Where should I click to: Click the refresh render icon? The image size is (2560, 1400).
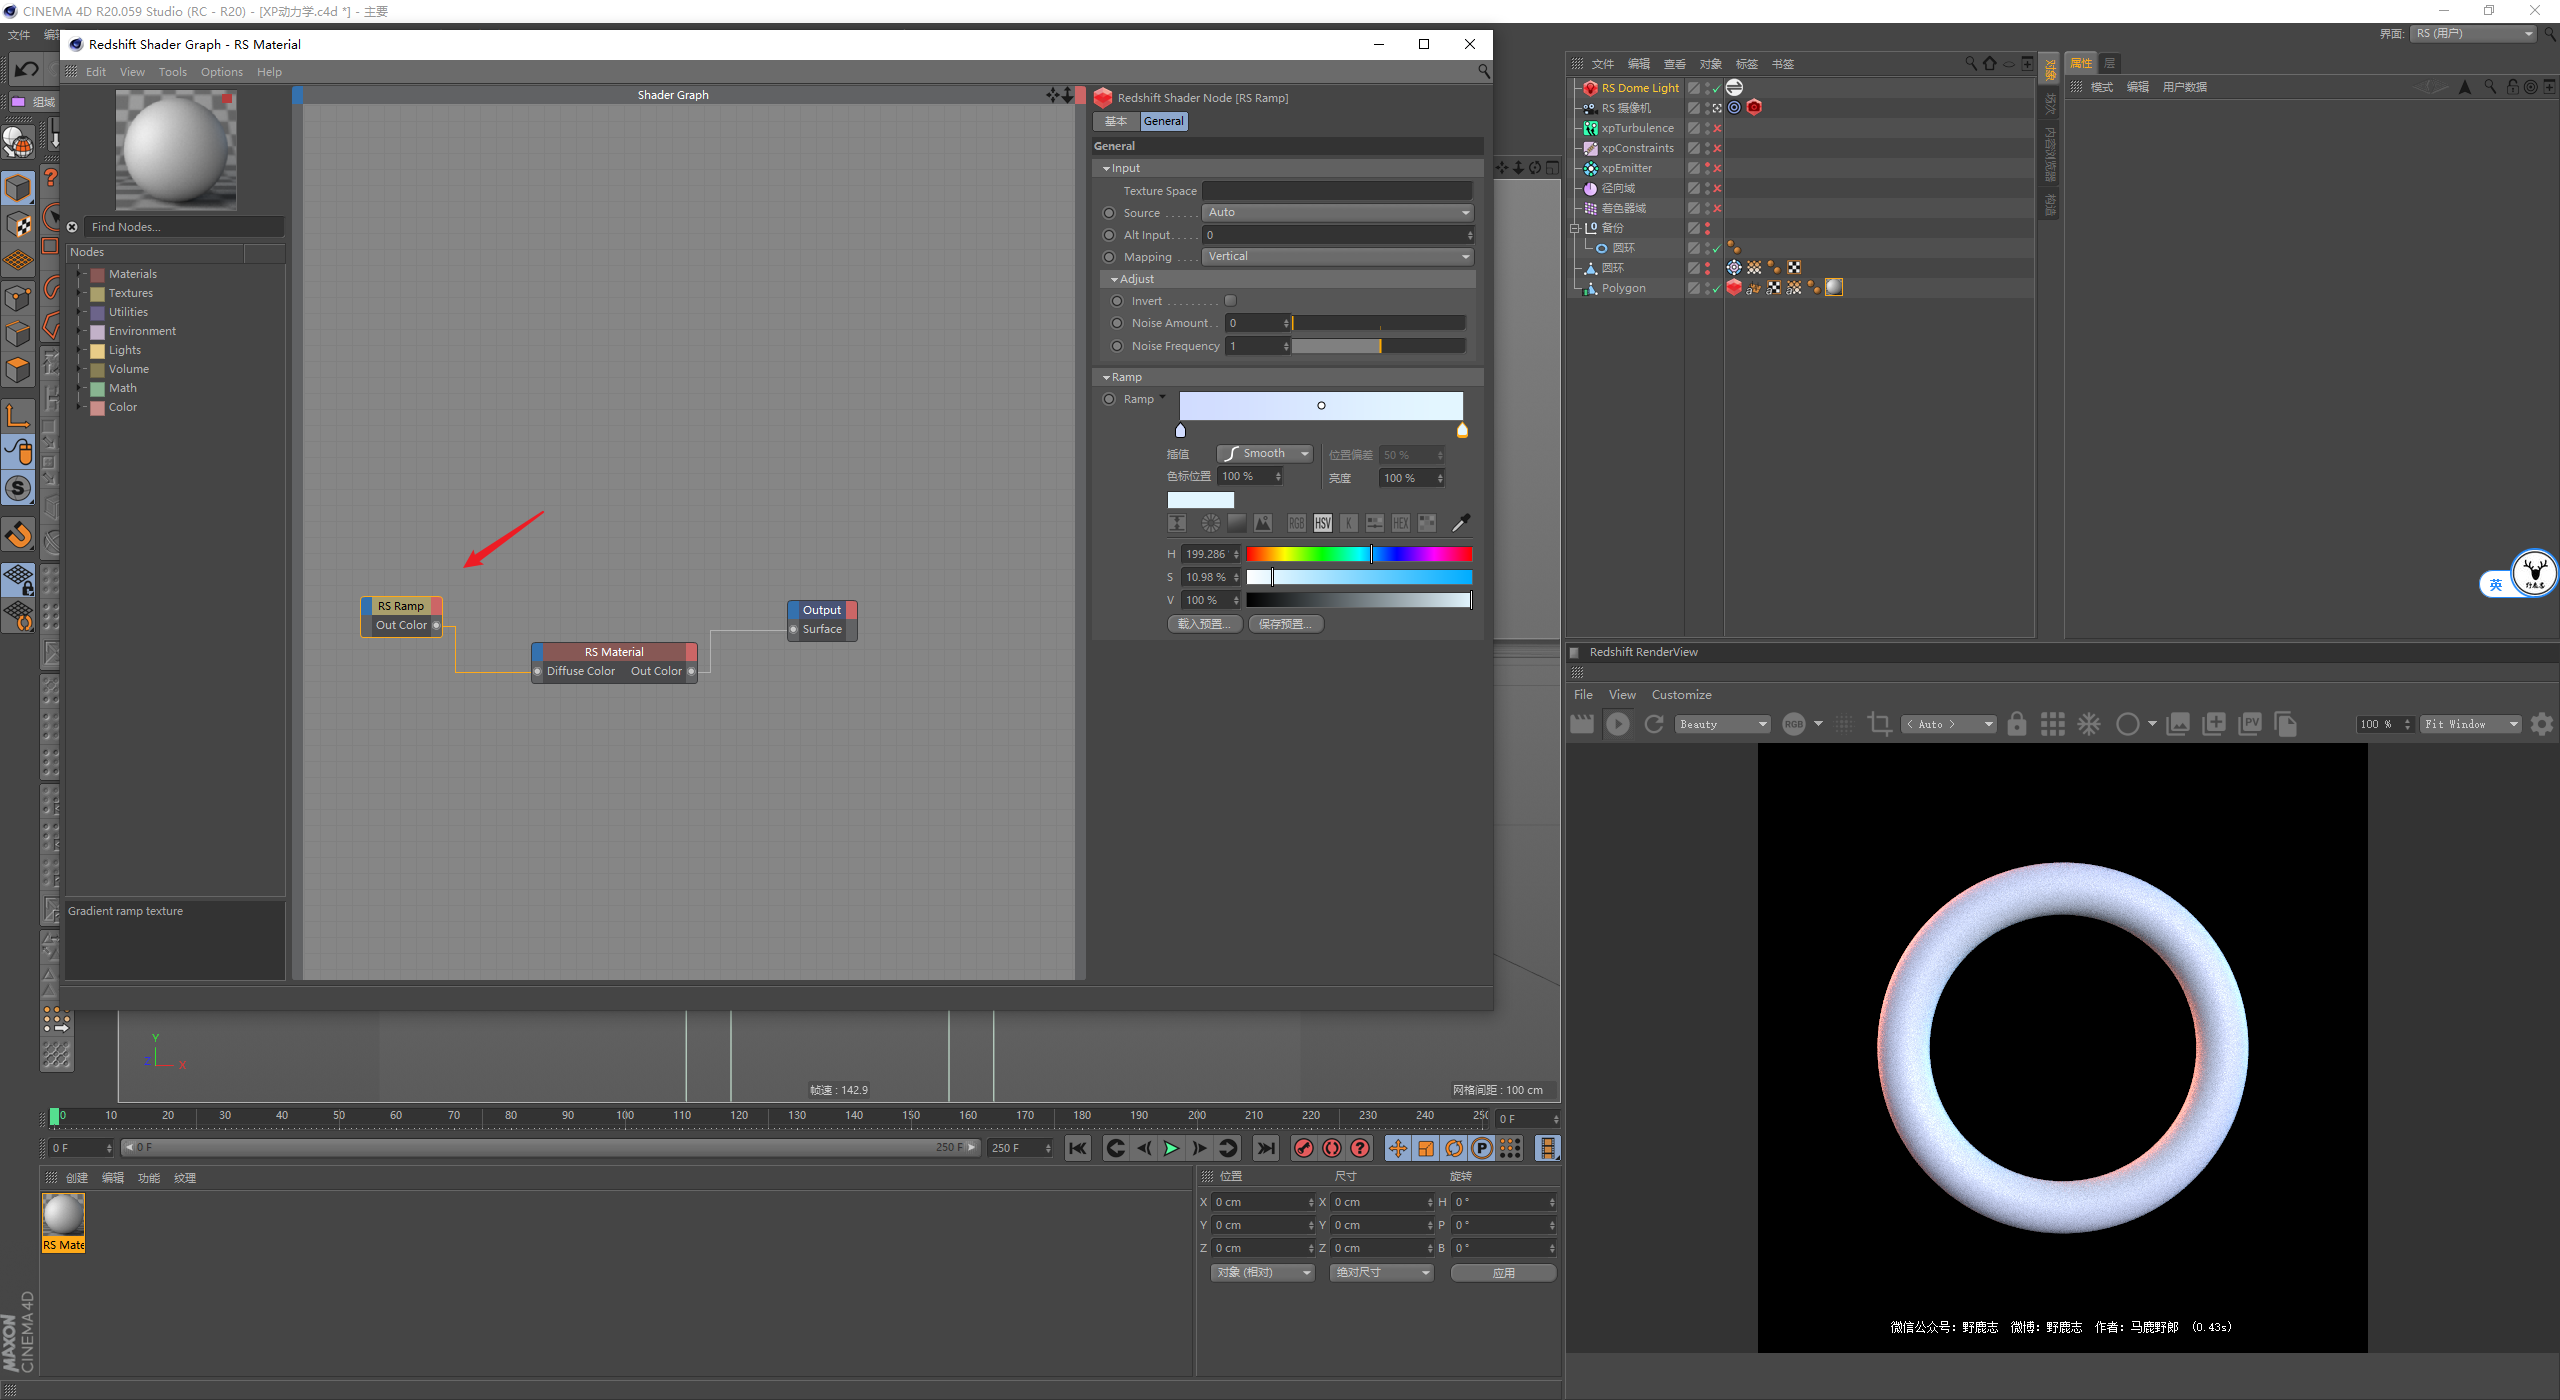[x=1653, y=724]
